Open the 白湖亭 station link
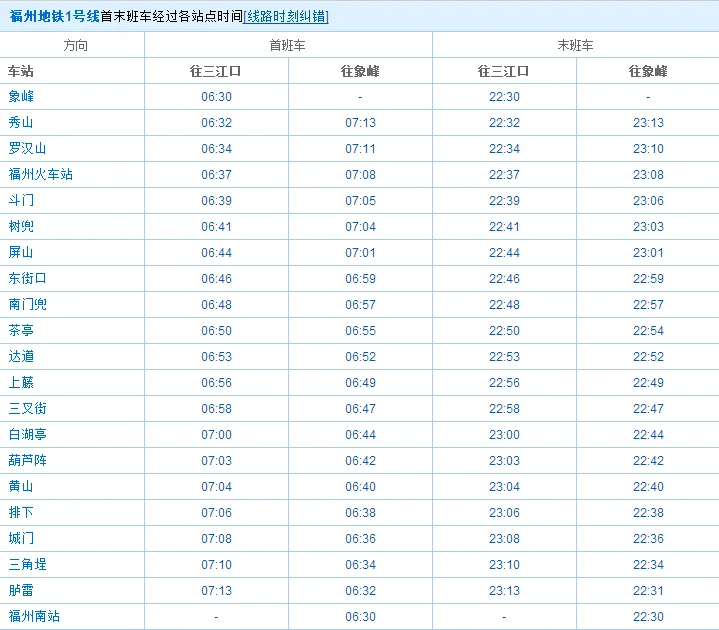This screenshot has width=719, height=630. click(27, 435)
